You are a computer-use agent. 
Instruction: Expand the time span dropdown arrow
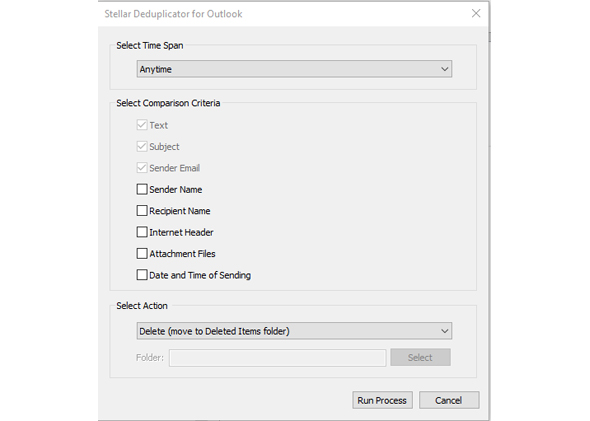444,69
